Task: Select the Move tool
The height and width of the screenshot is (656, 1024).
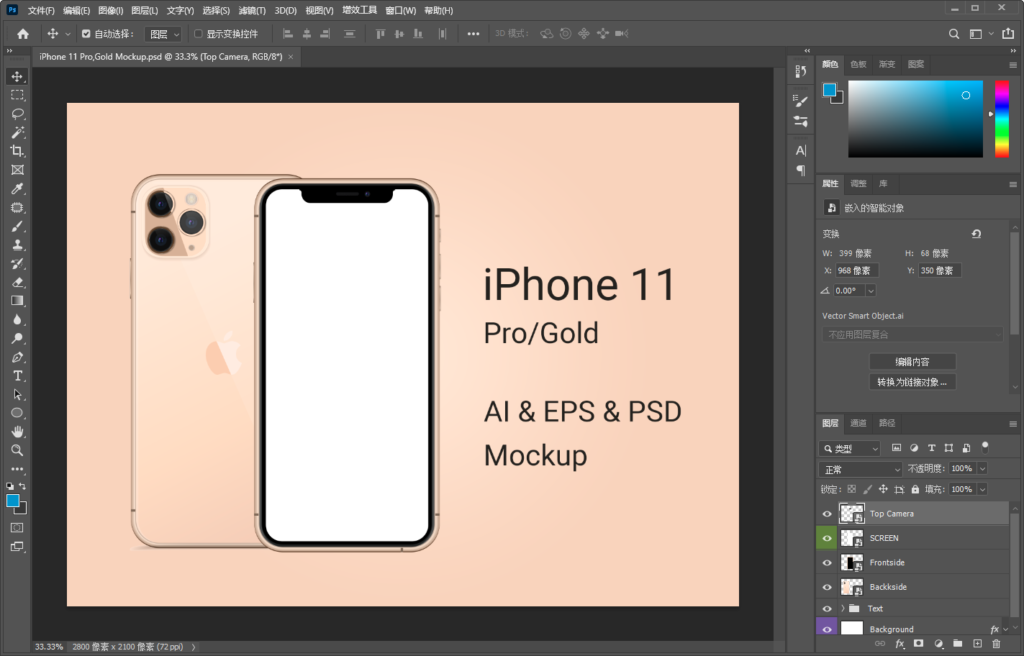Action: (x=17, y=76)
